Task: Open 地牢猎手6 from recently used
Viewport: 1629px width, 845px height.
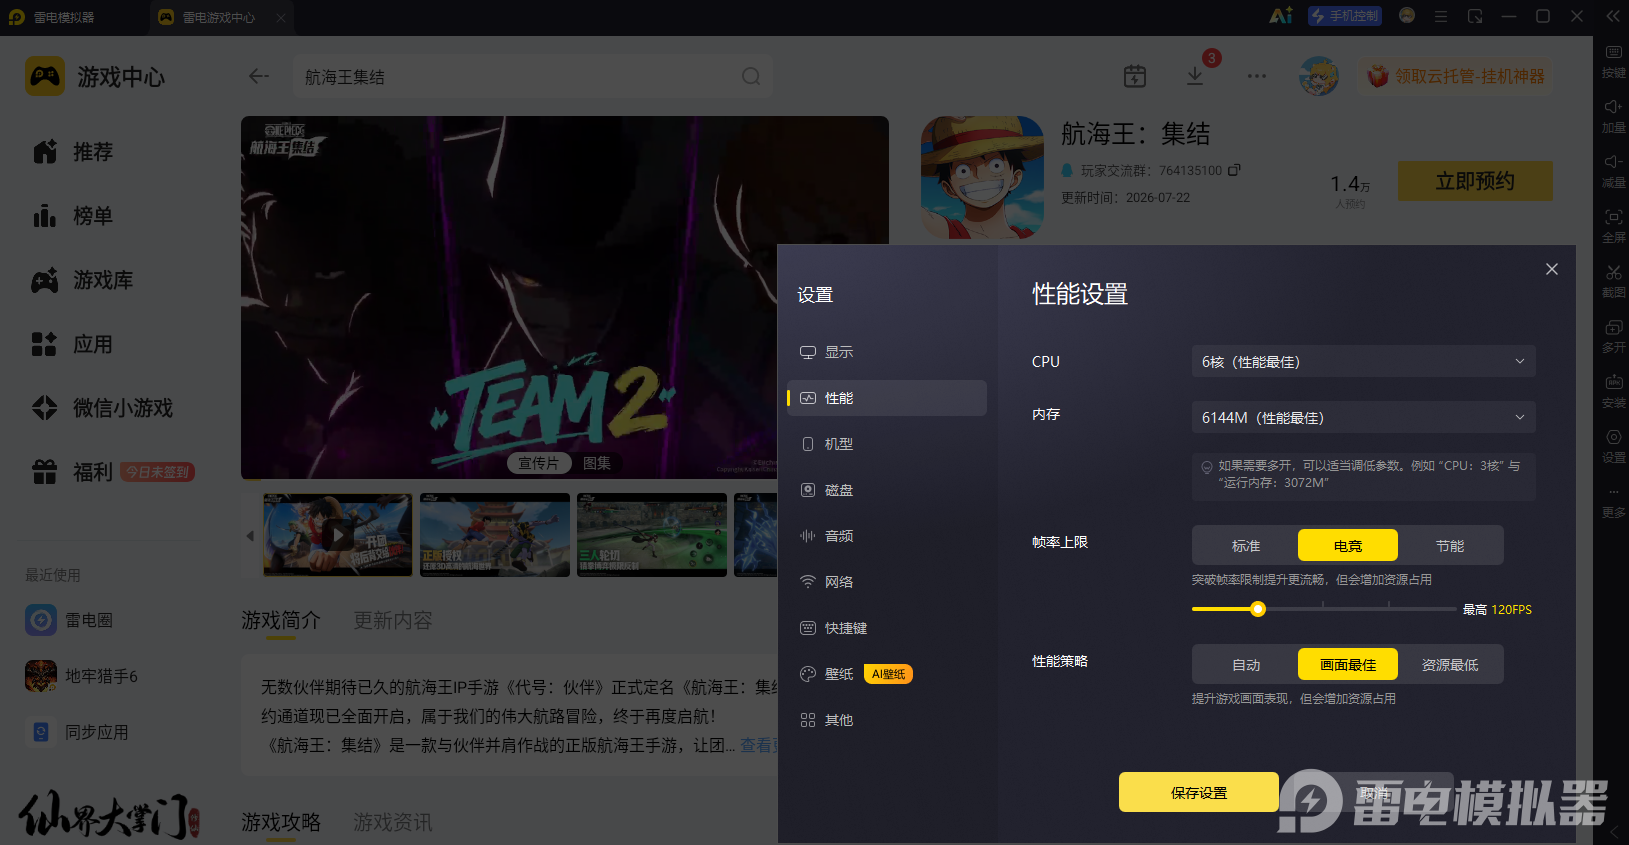Action: click(x=82, y=676)
